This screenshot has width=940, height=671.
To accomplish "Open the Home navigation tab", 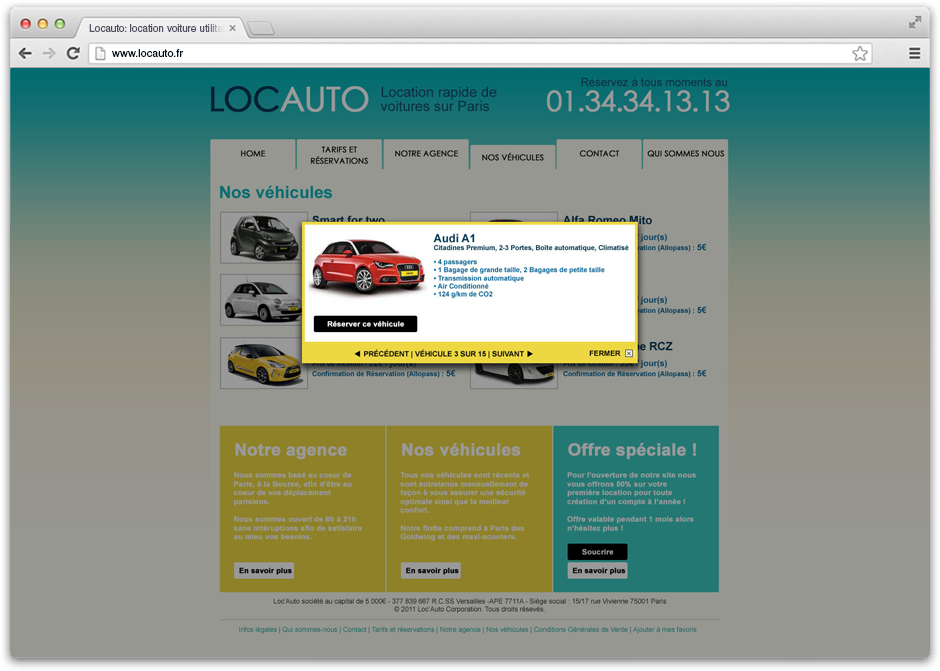I will [253, 154].
